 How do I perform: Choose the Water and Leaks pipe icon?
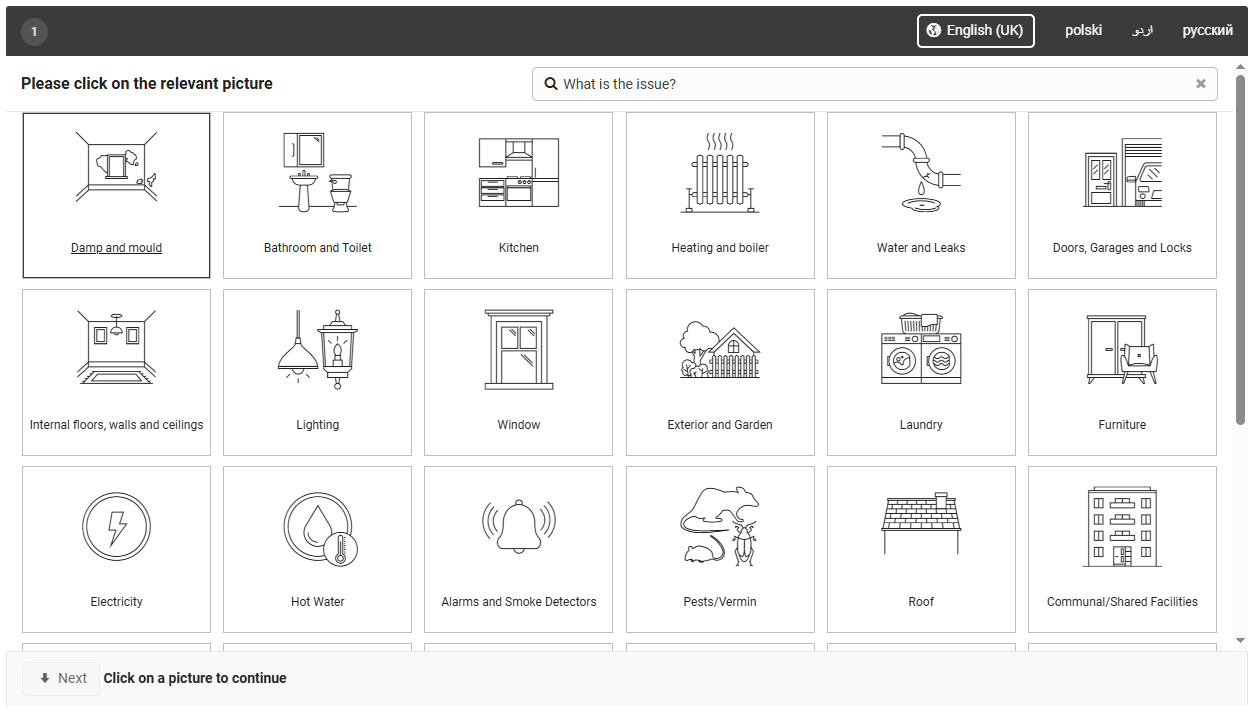pos(921,172)
